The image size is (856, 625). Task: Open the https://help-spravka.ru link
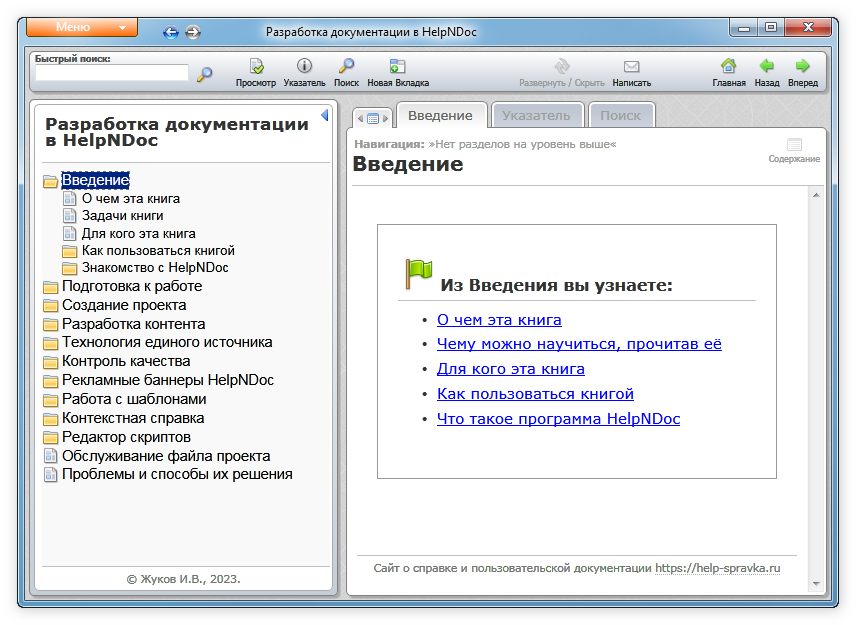(x=717, y=568)
